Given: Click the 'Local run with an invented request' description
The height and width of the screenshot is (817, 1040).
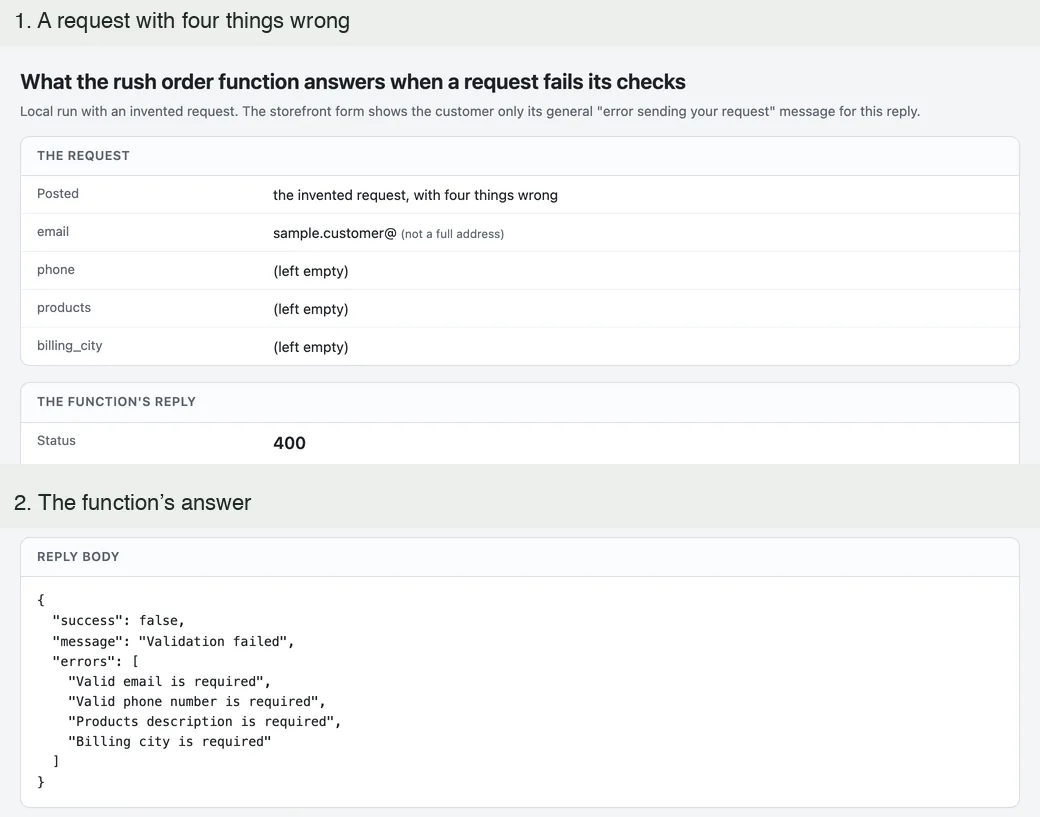Looking at the screenshot, I should point(470,111).
